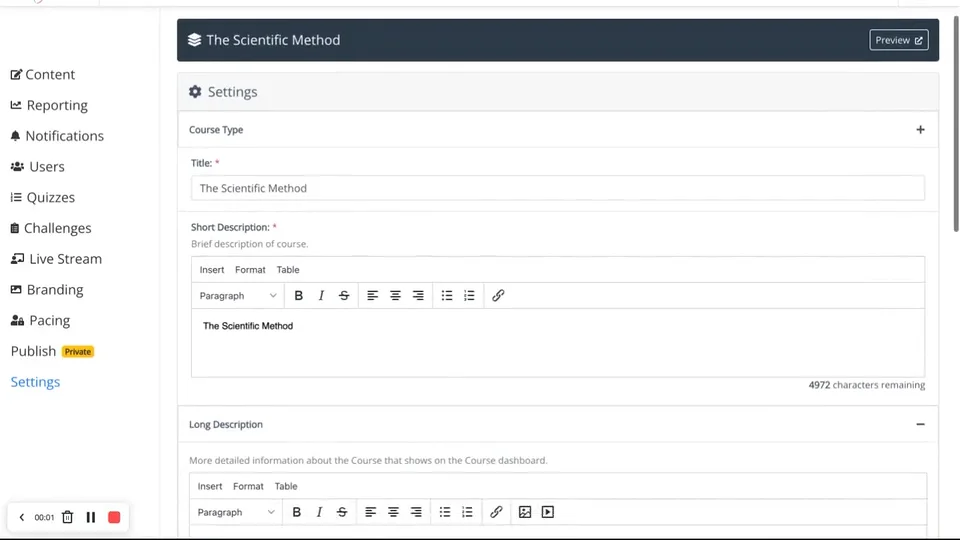Click the course layers icon in header
The height and width of the screenshot is (540, 960).
point(194,40)
